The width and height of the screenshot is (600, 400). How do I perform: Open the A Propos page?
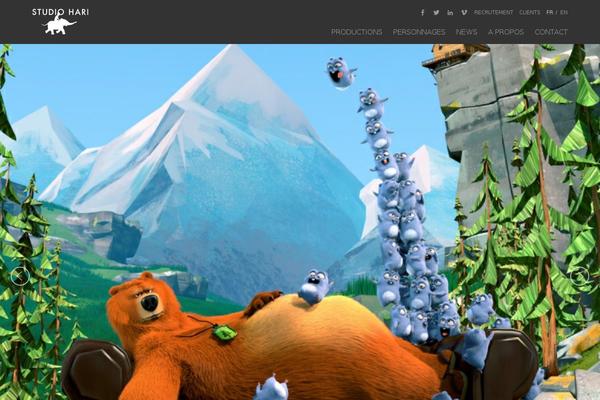506,32
